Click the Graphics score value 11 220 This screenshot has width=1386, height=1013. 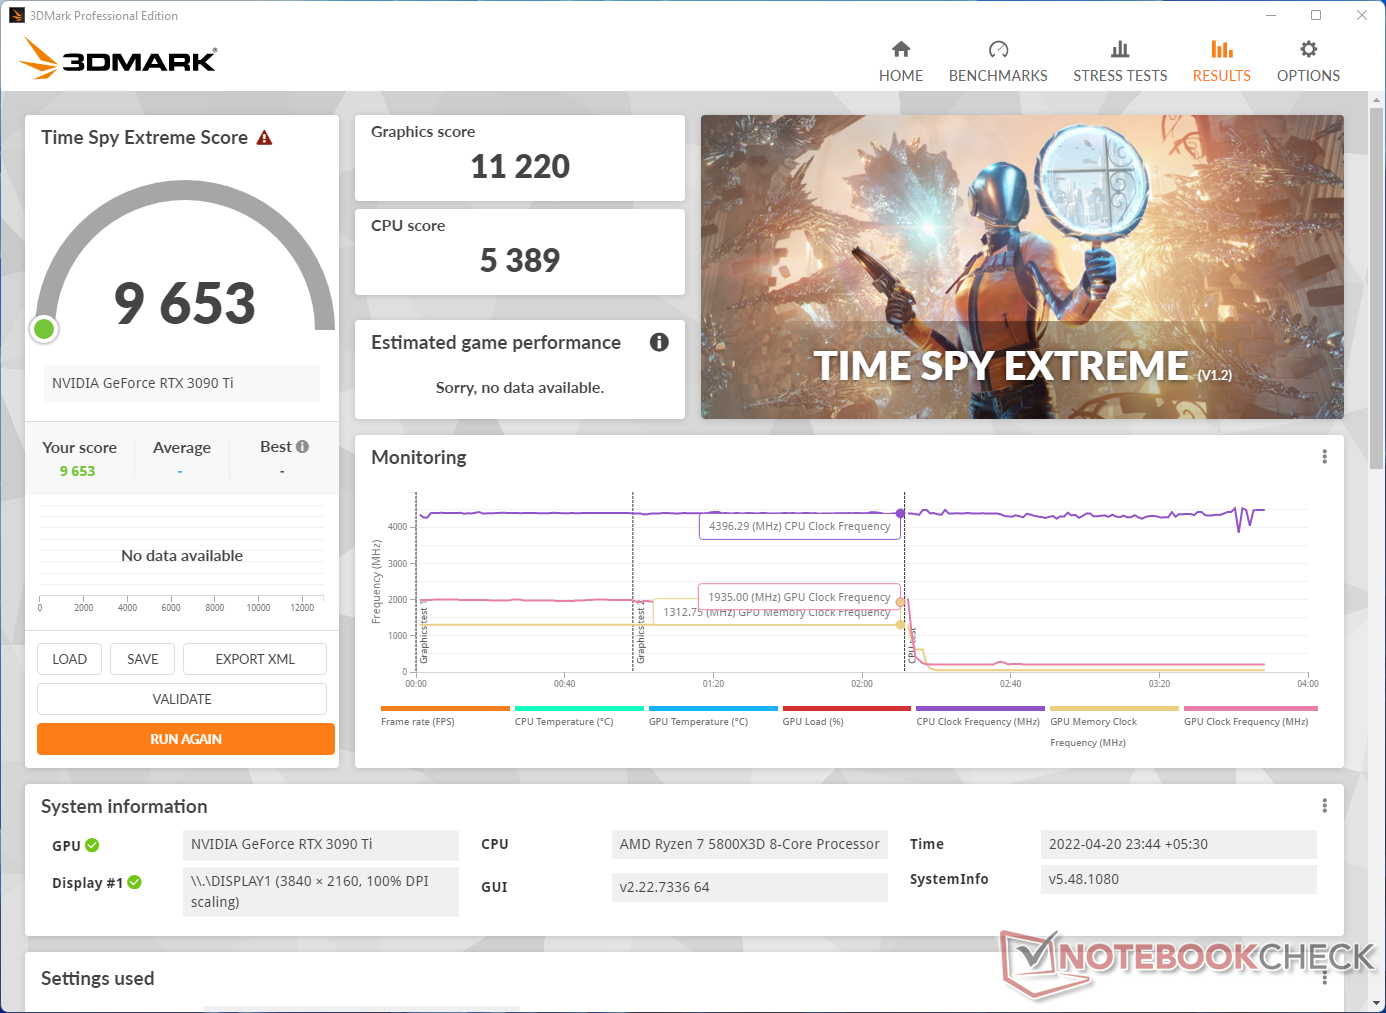pyautogui.click(x=520, y=166)
